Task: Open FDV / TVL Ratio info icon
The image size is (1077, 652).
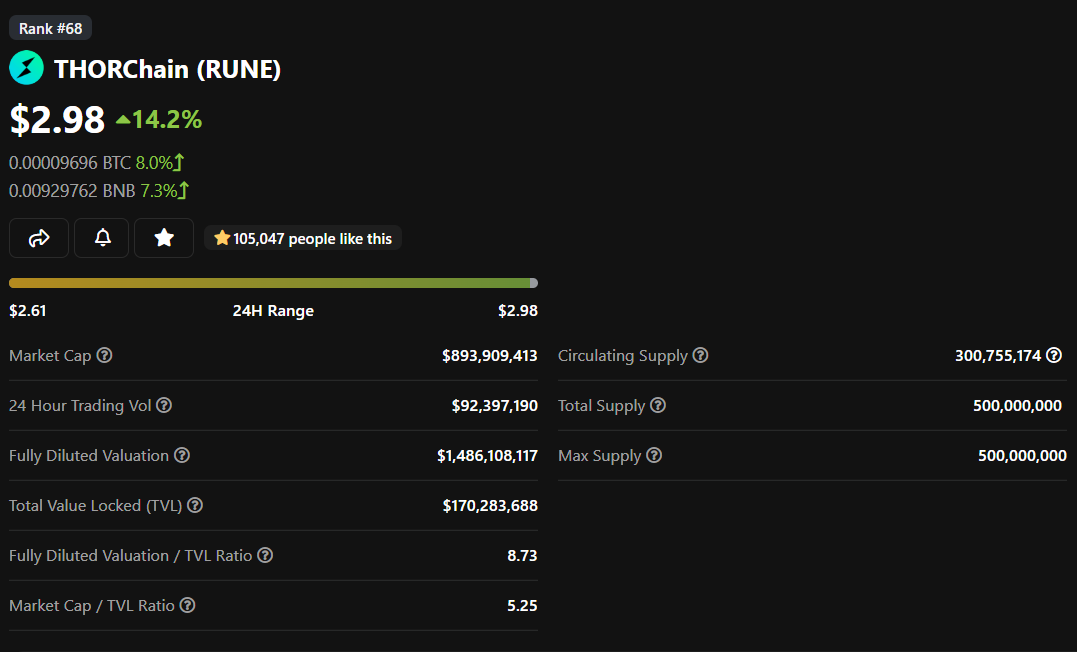Action: click(x=265, y=555)
